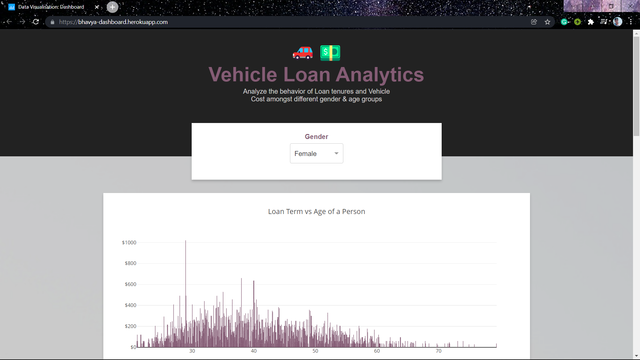Click the subtitle about Loan tenures and Vehicle Cost
The width and height of the screenshot is (640, 360).
coord(316,95)
